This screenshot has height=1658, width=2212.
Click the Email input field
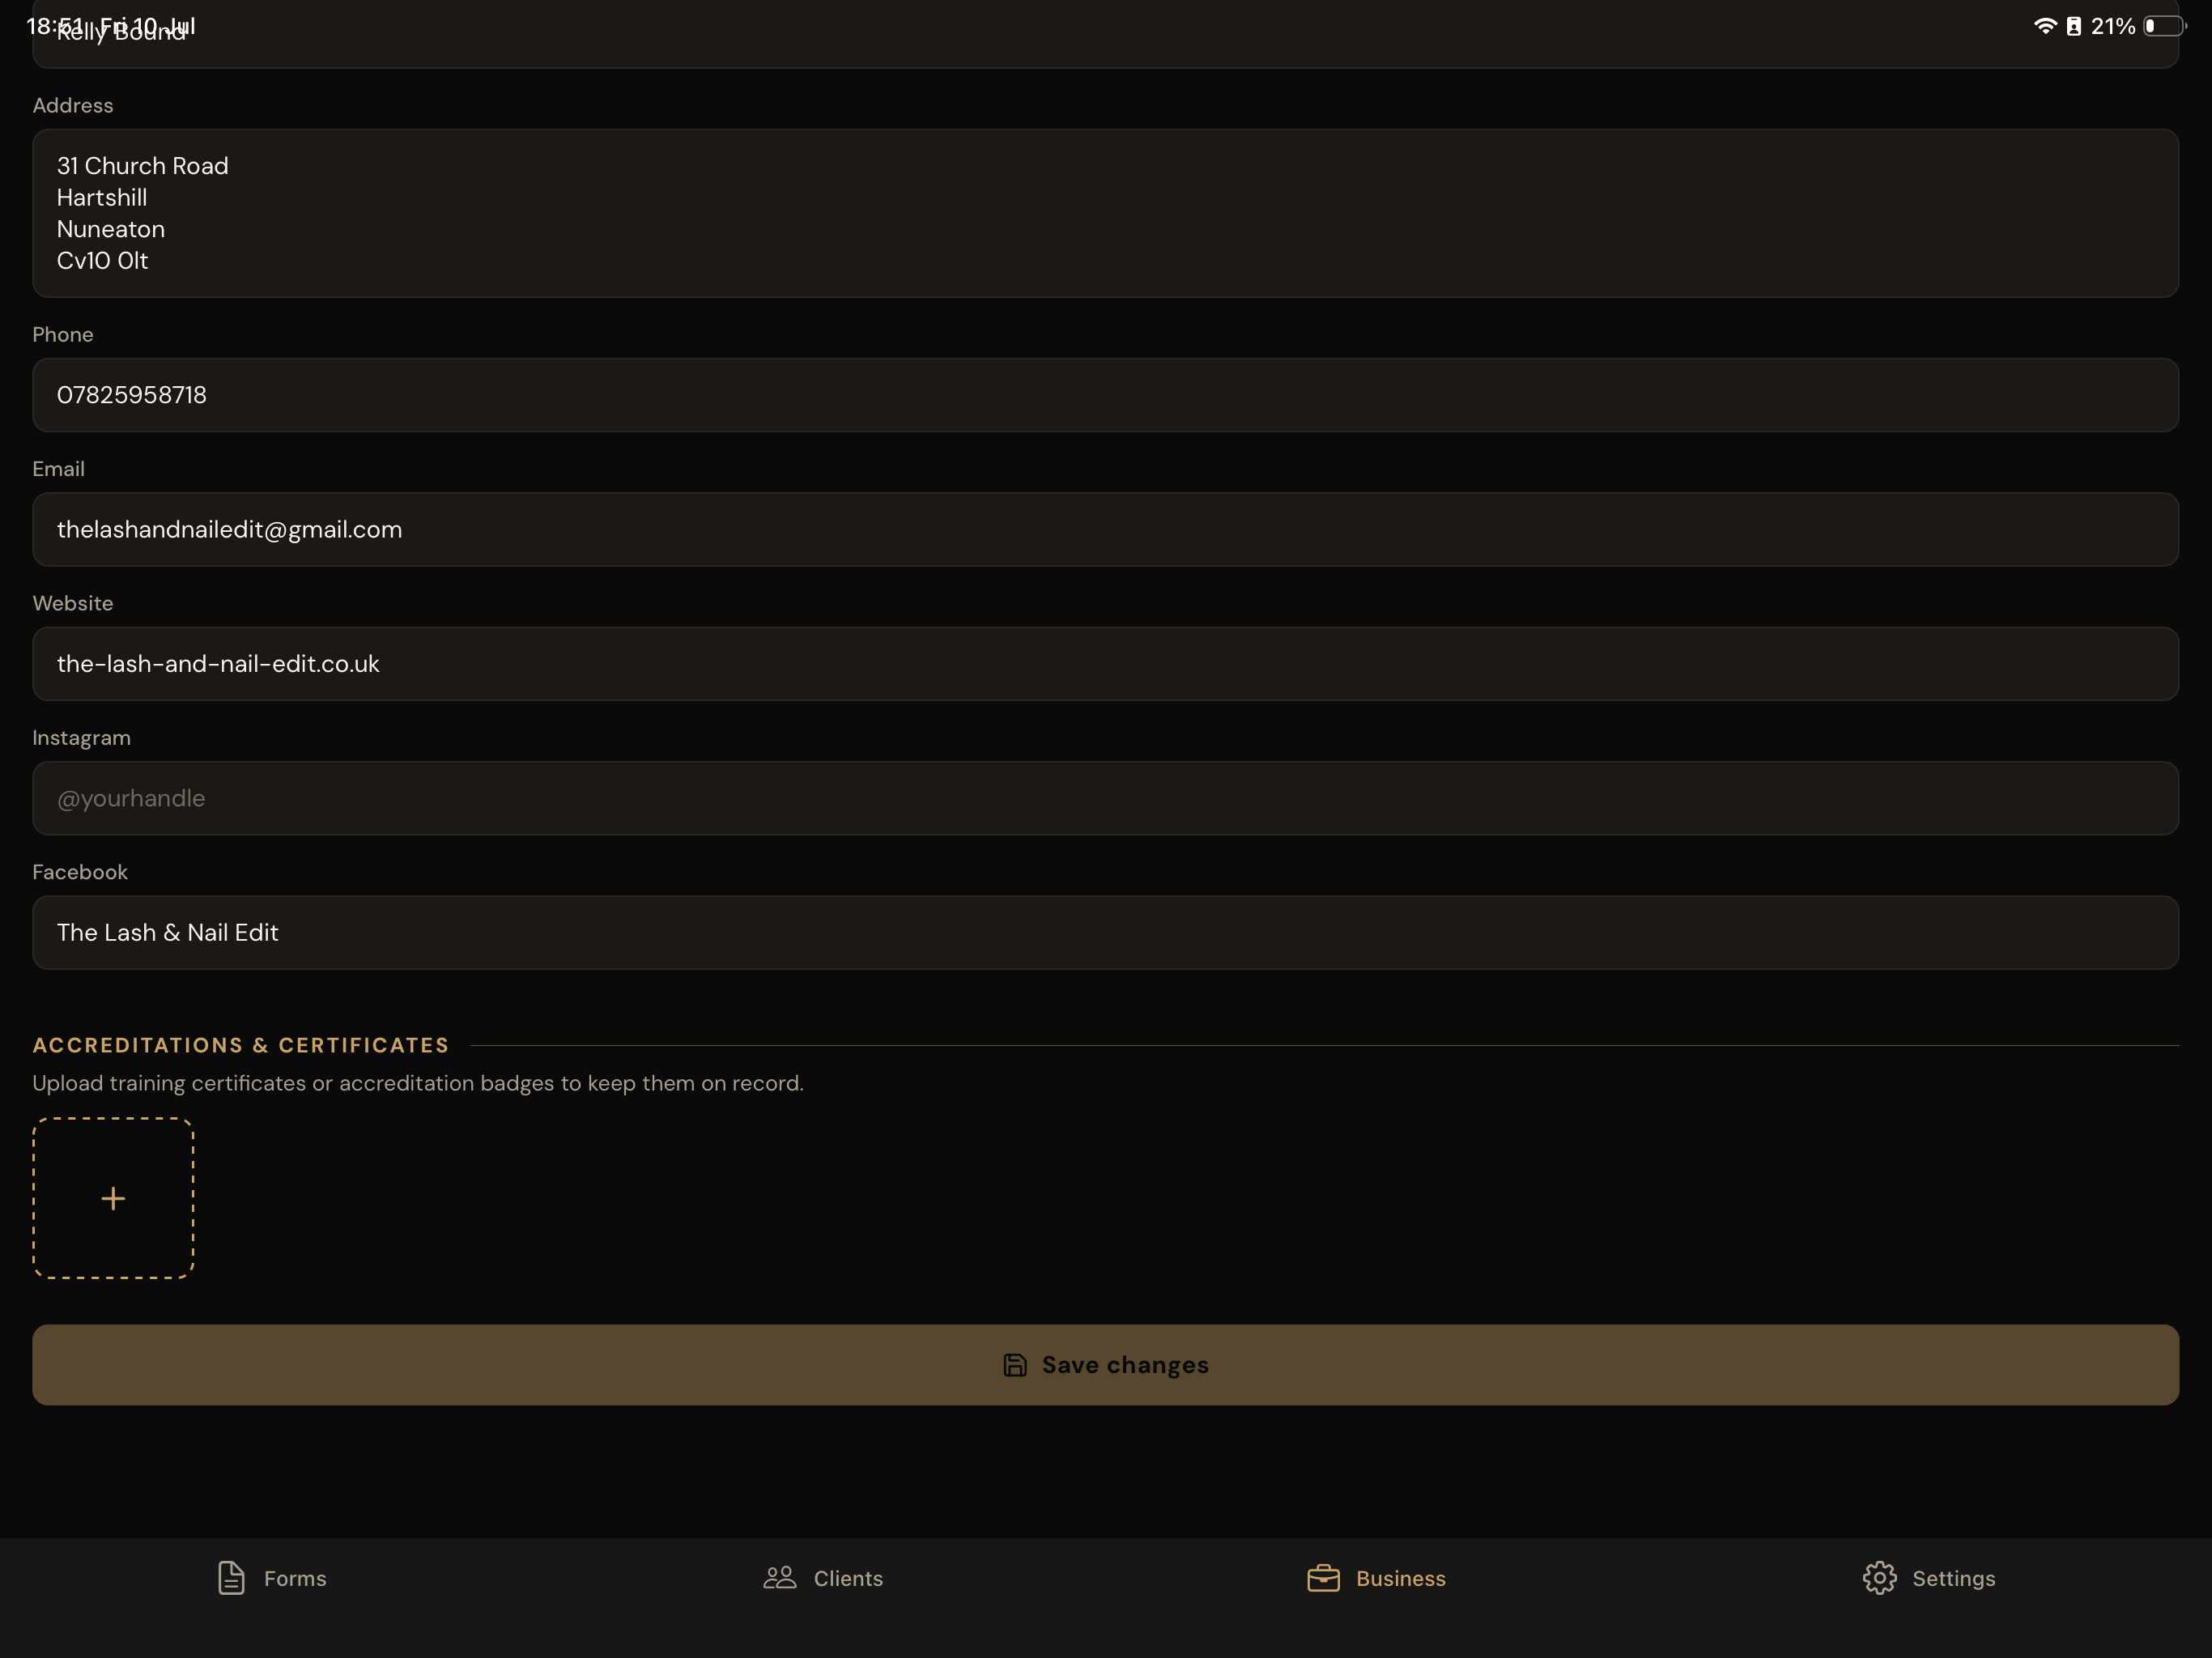[x=1105, y=529]
